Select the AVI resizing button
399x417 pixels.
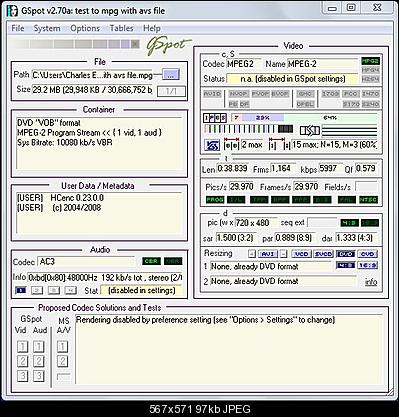[x=267, y=254]
